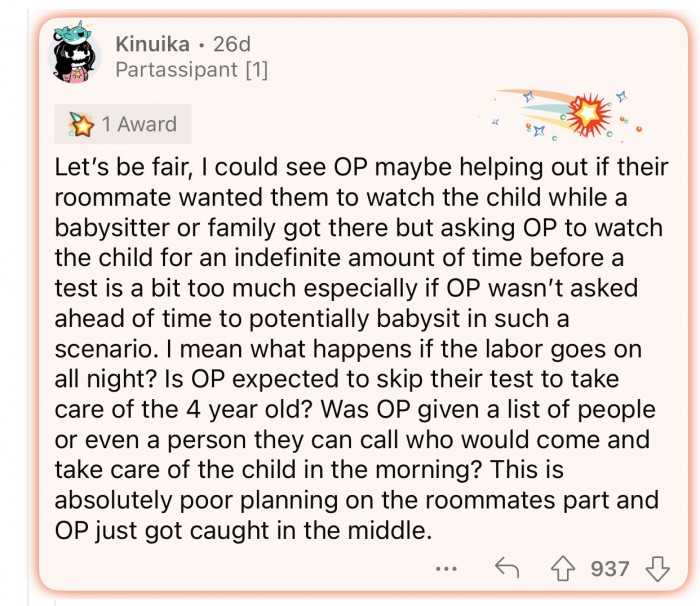Click the 937 vote score

610,569
